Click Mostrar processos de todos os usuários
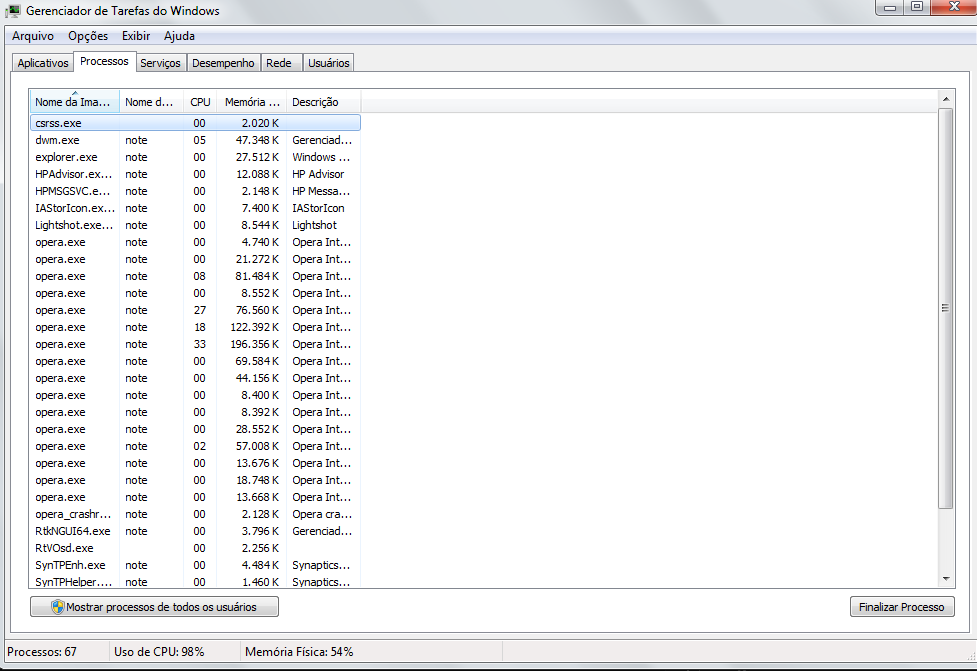 click(154, 607)
